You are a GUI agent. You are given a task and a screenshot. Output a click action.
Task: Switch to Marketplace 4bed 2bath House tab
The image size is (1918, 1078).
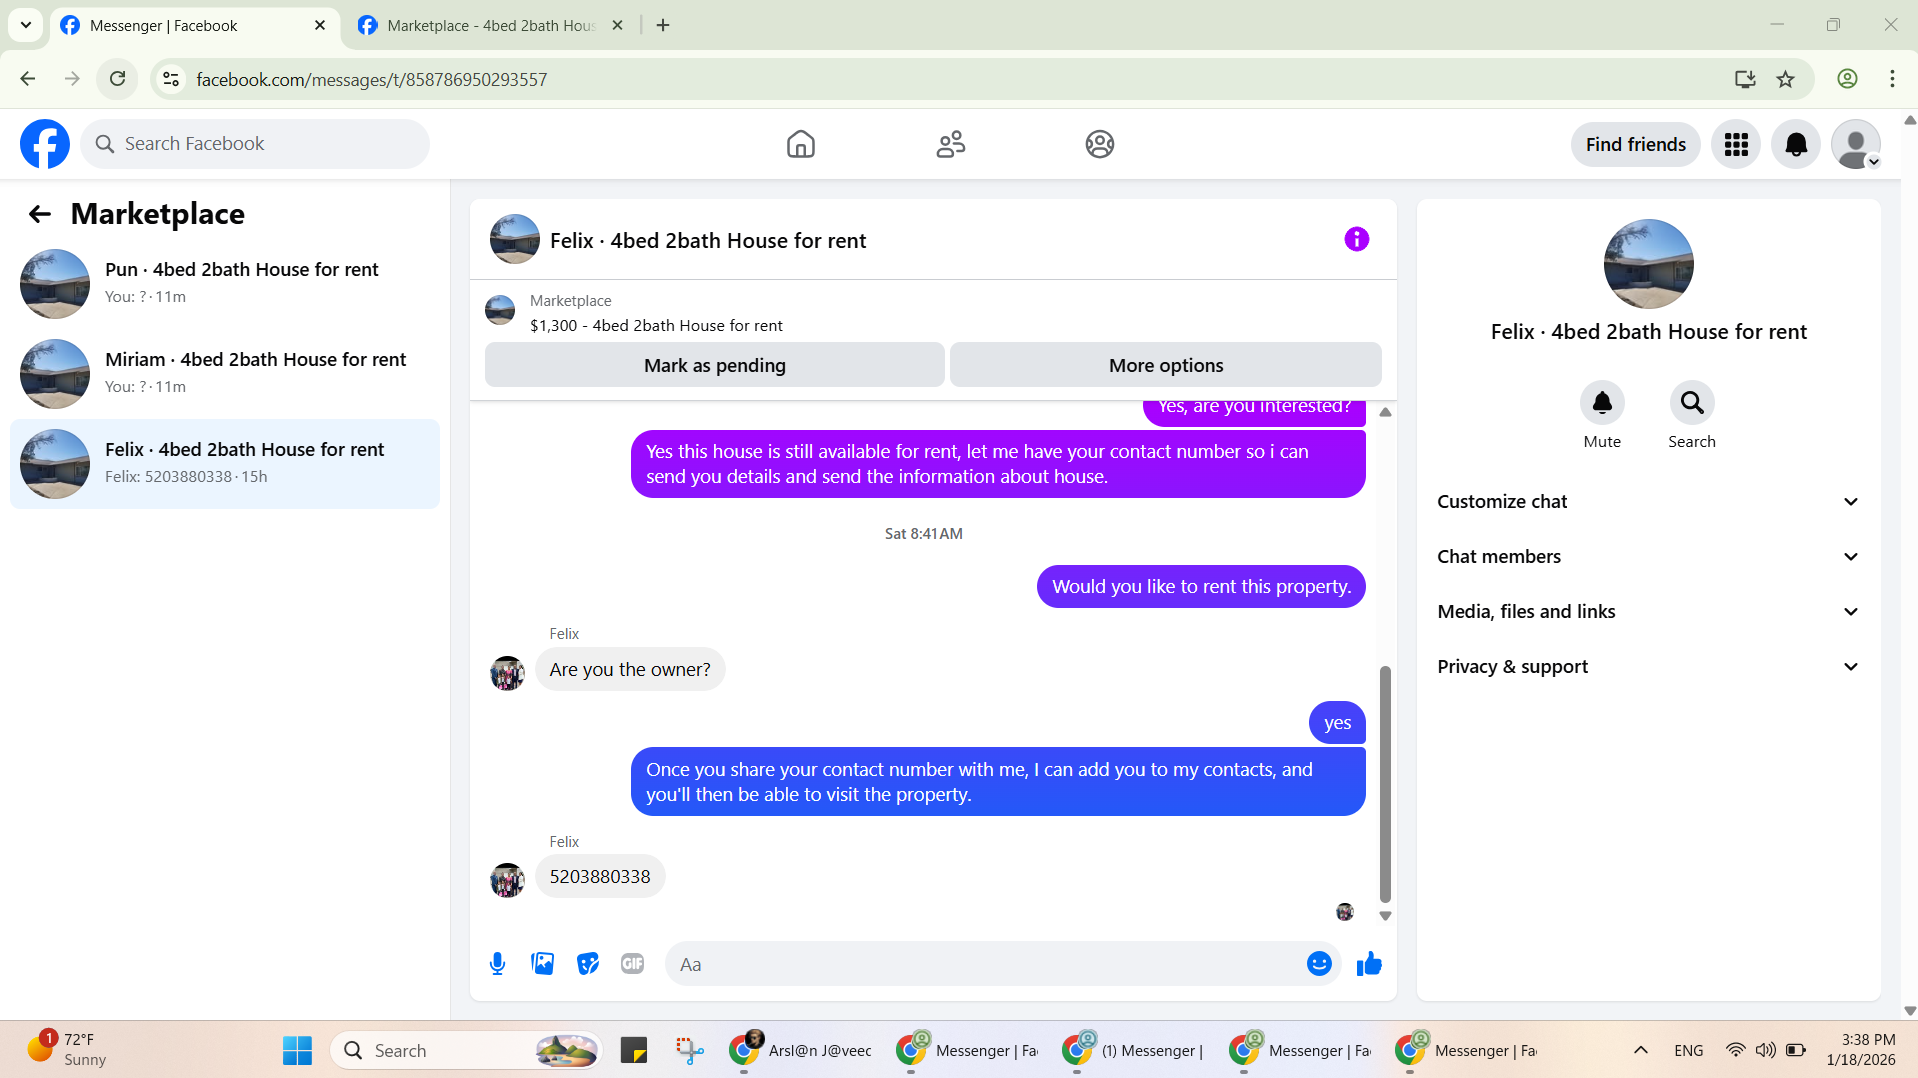492,25
